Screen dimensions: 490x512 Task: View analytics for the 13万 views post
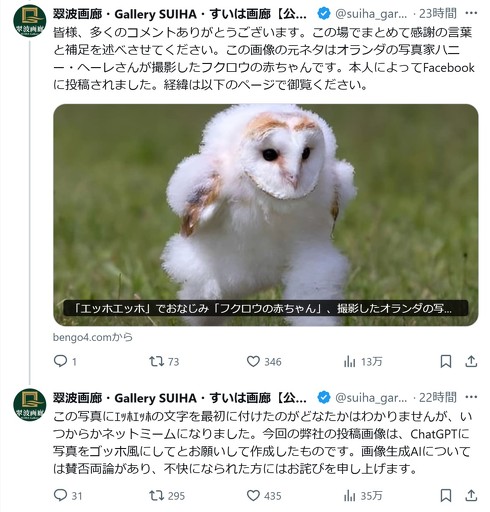point(362,361)
